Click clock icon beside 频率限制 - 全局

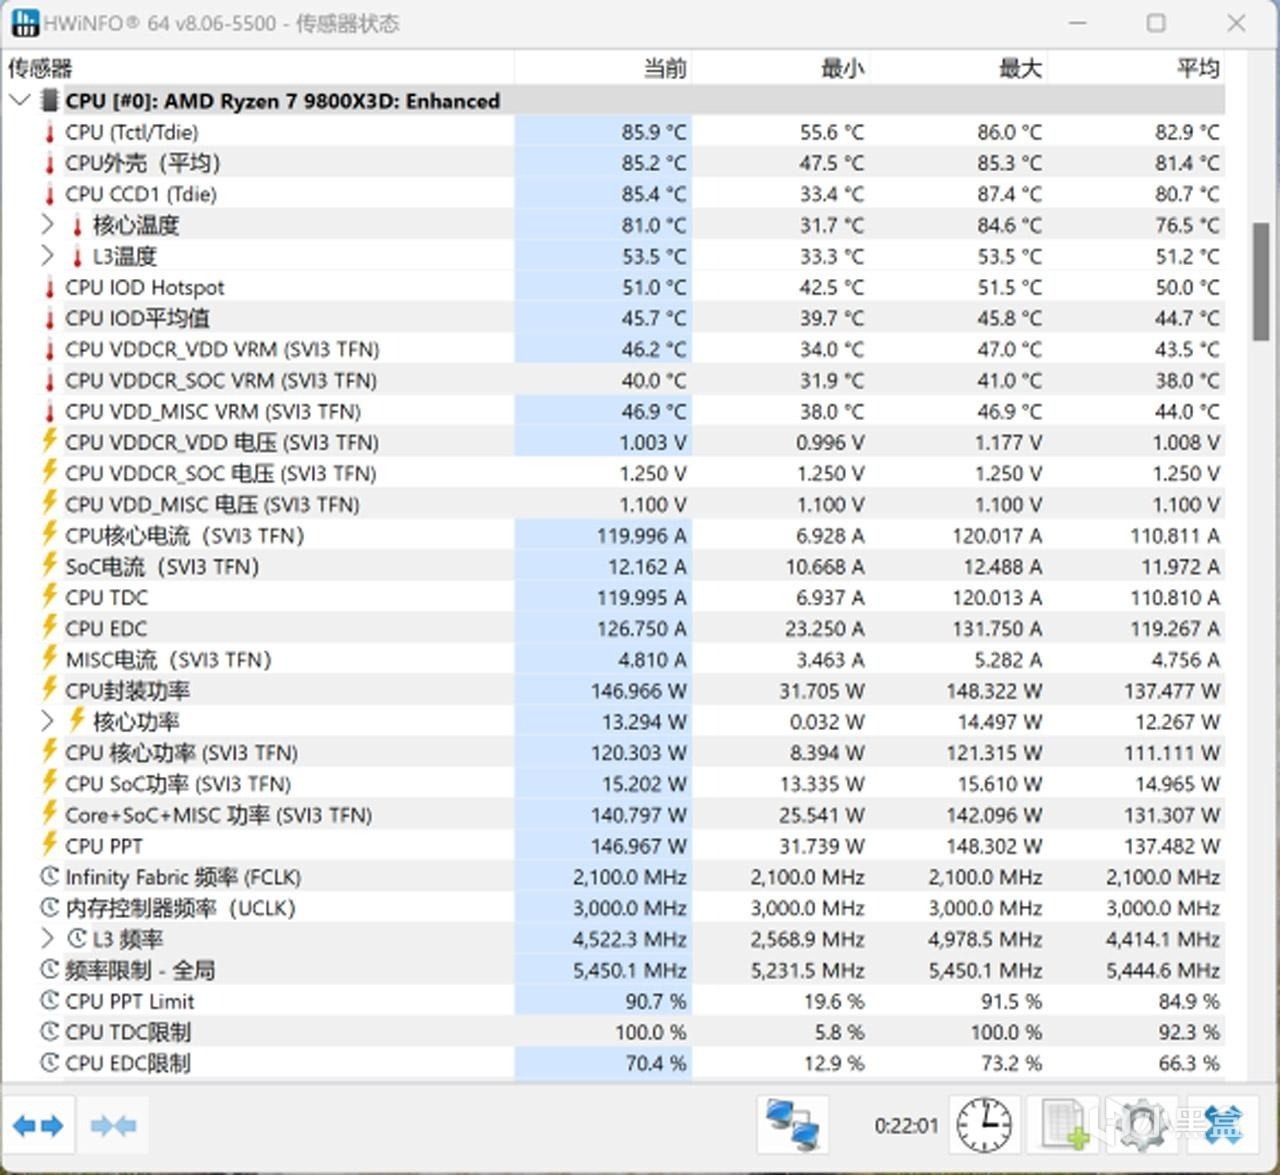49,970
